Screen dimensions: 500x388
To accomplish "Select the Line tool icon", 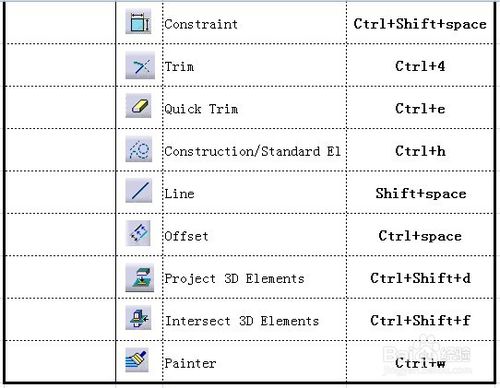I will click(x=139, y=191).
